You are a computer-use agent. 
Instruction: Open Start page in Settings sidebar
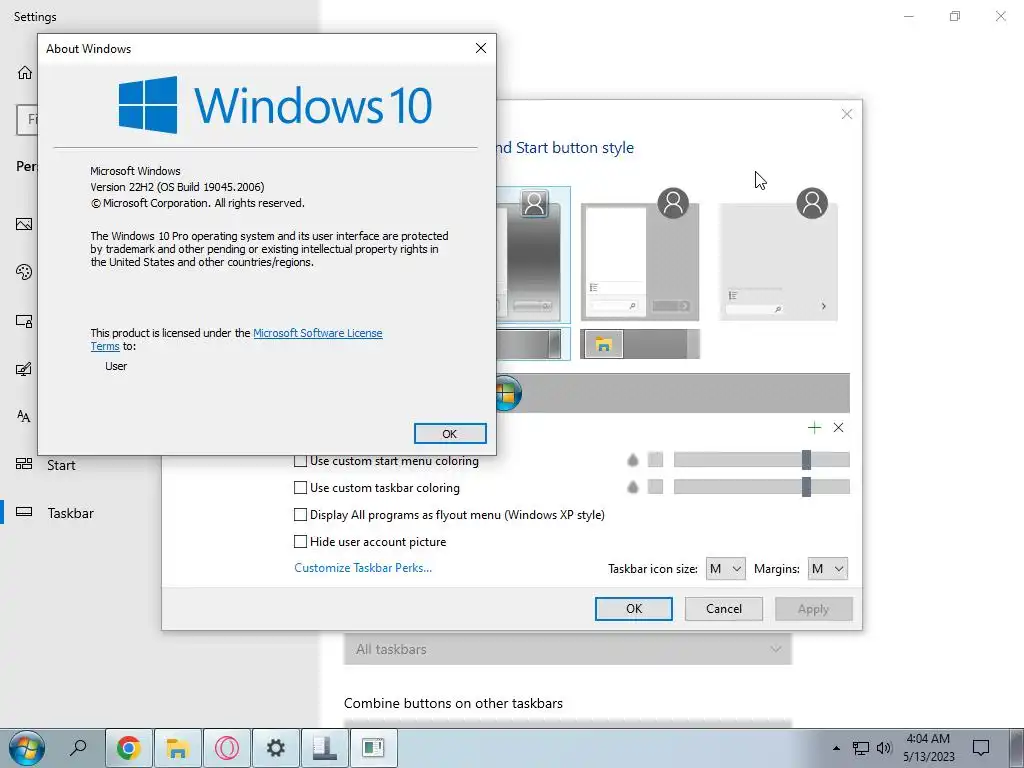[x=61, y=465]
